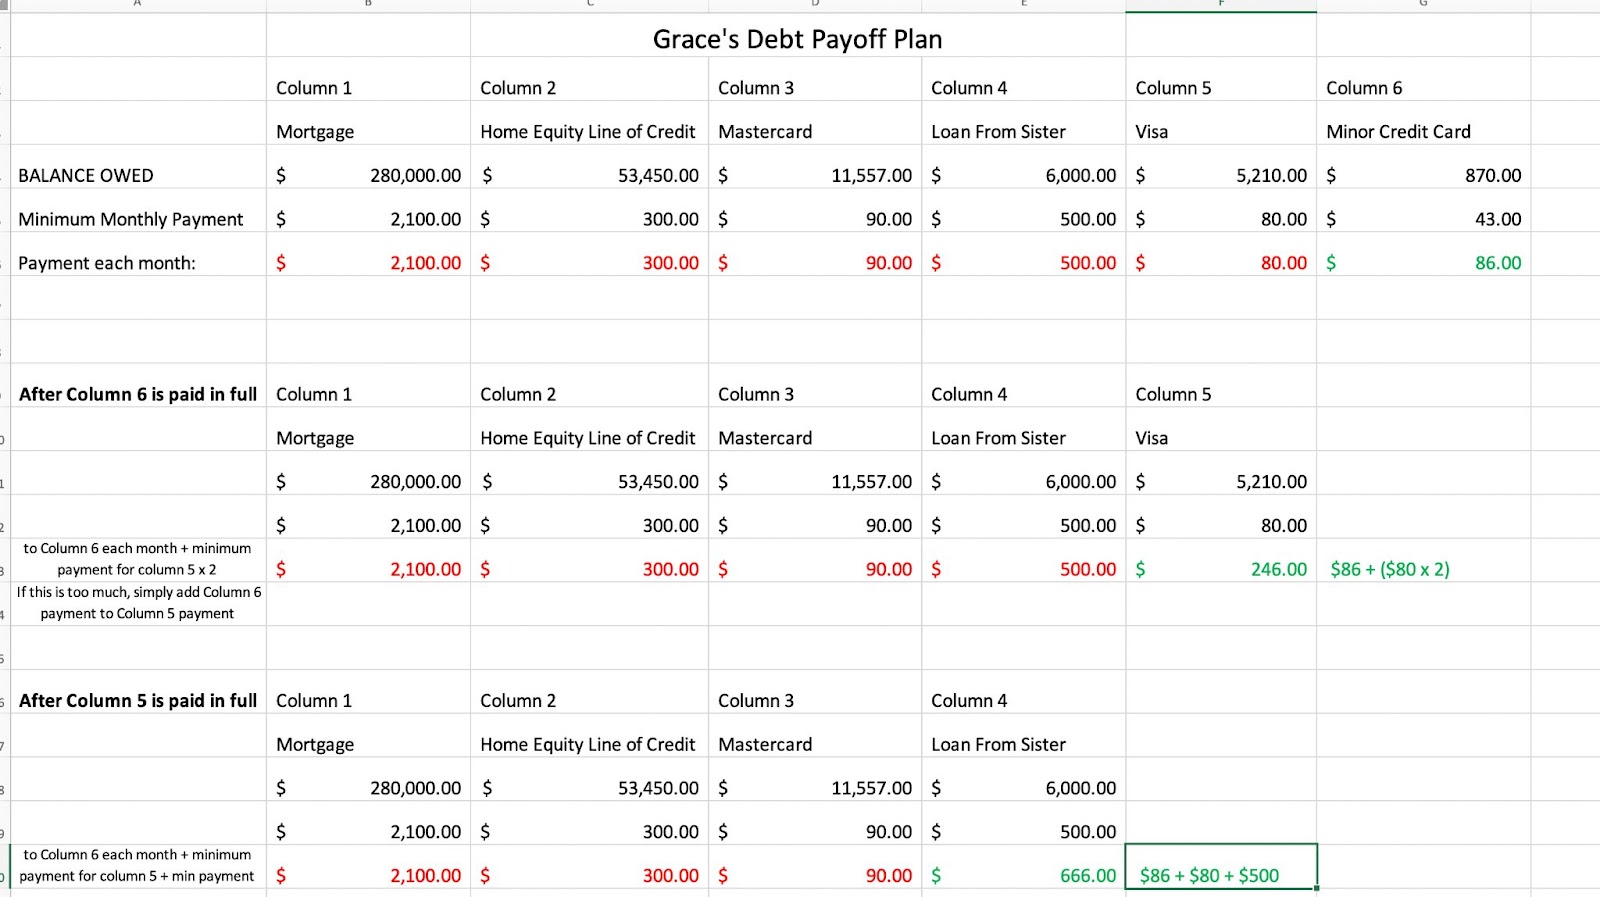Click the Visa balance 5,210.00 in the top table
The width and height of the screenshot is (1600, 897).
[x=1221, y=175]
